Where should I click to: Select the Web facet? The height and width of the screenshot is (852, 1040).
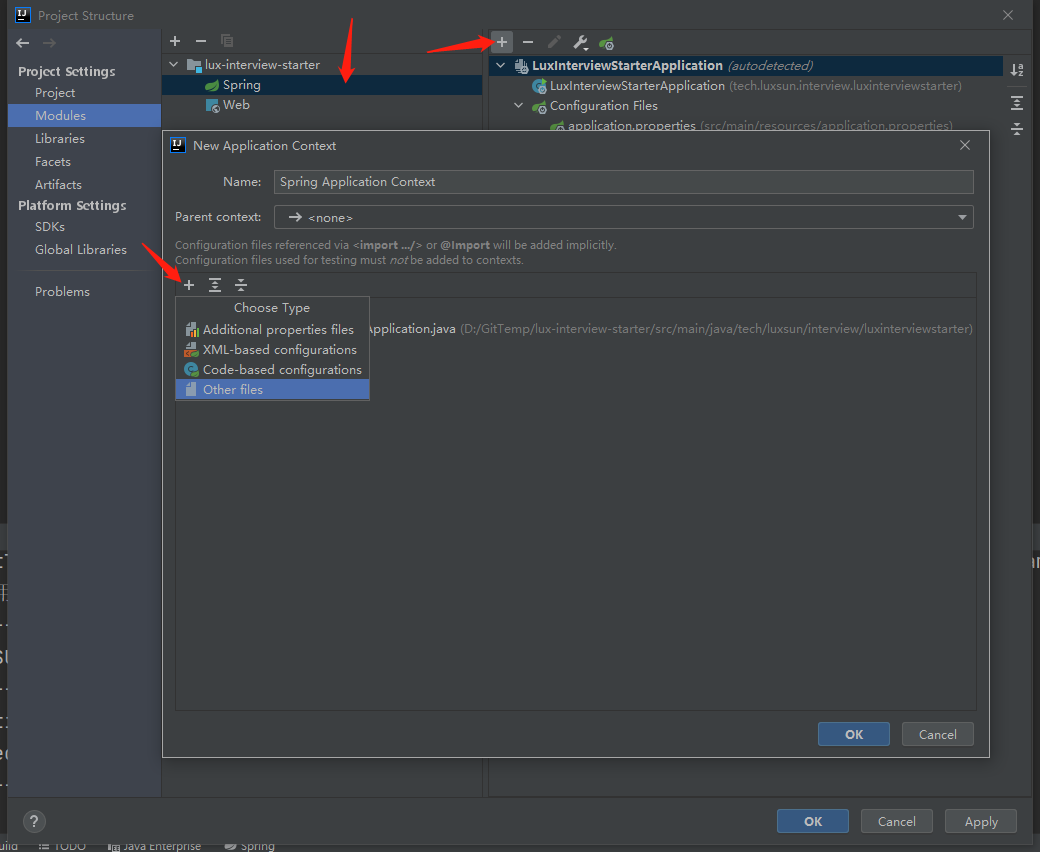tap(236, 105)
